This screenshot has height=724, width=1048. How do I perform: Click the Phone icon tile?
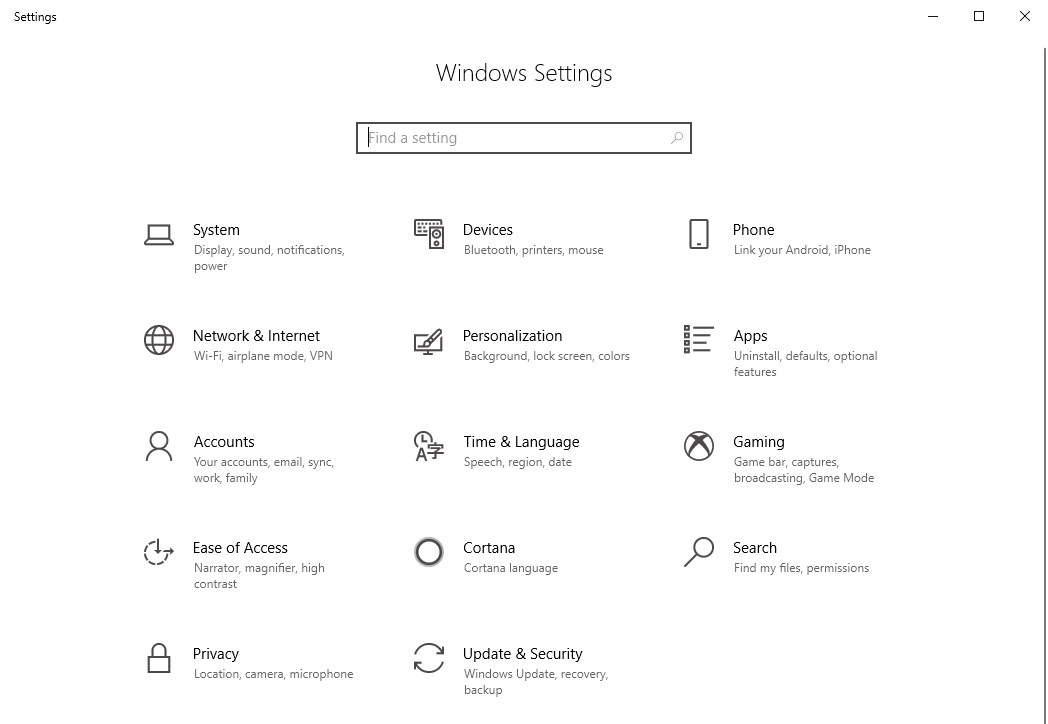[x=699, y=234]
